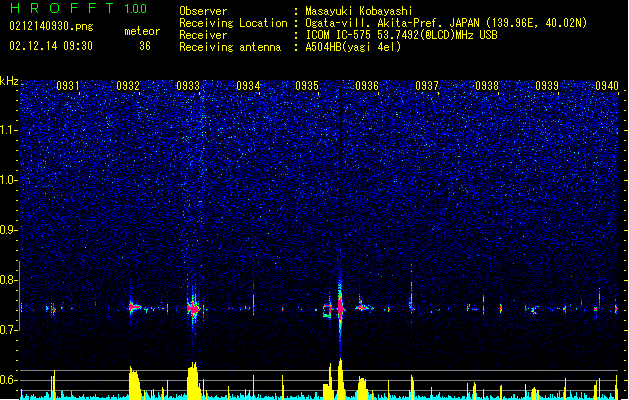Select the filename 0212140930.png
Screen dimensions: 629x400
tap(51, 26)
